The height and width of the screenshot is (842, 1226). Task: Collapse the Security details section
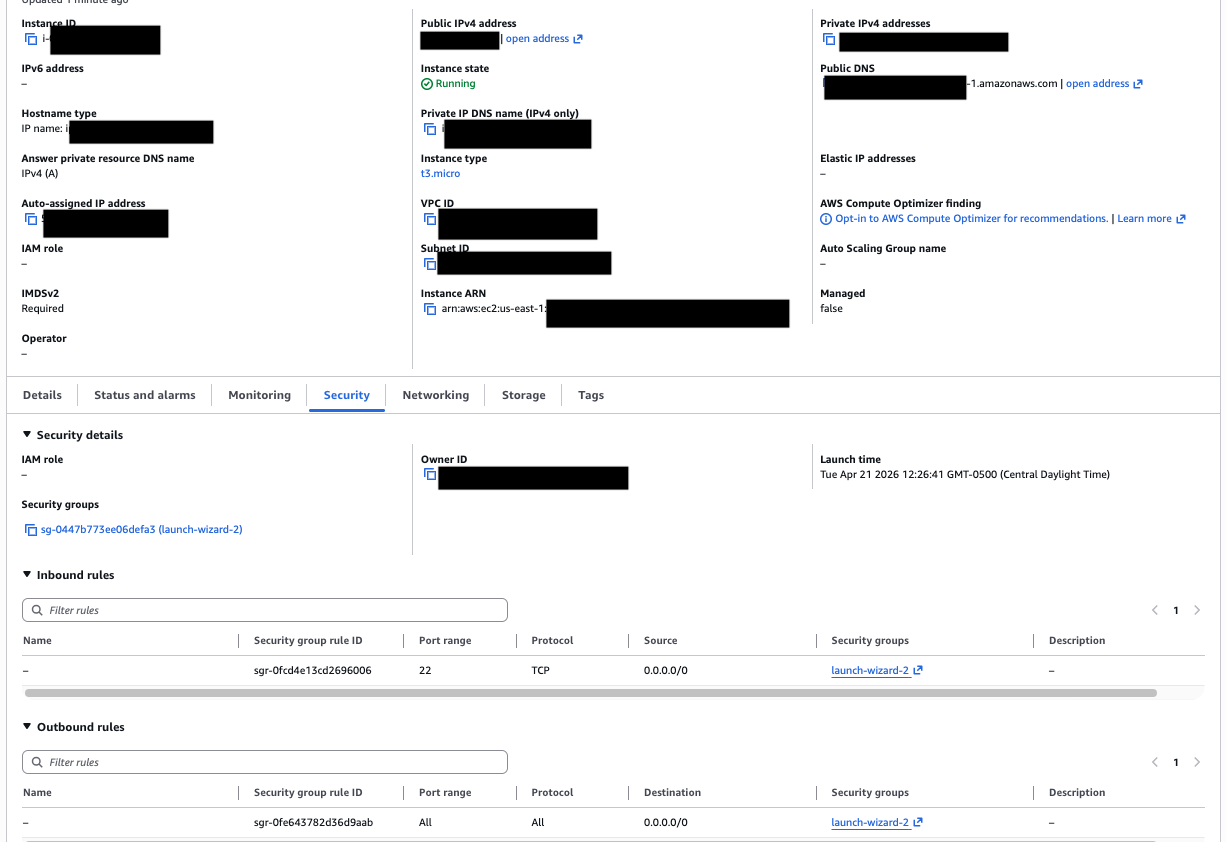(27, 435)
